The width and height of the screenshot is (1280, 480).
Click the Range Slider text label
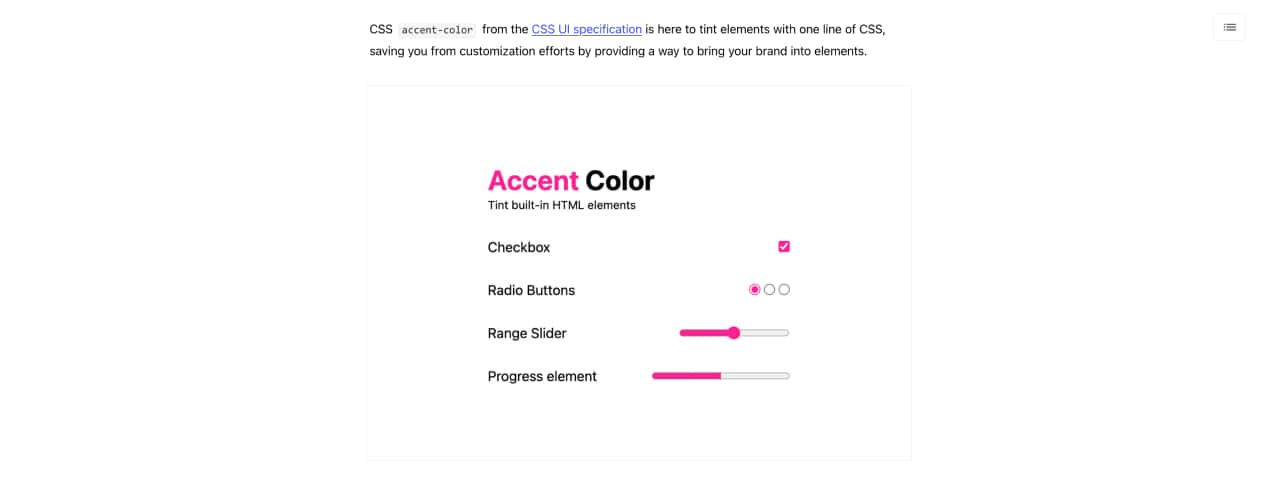tap(527, 333)
